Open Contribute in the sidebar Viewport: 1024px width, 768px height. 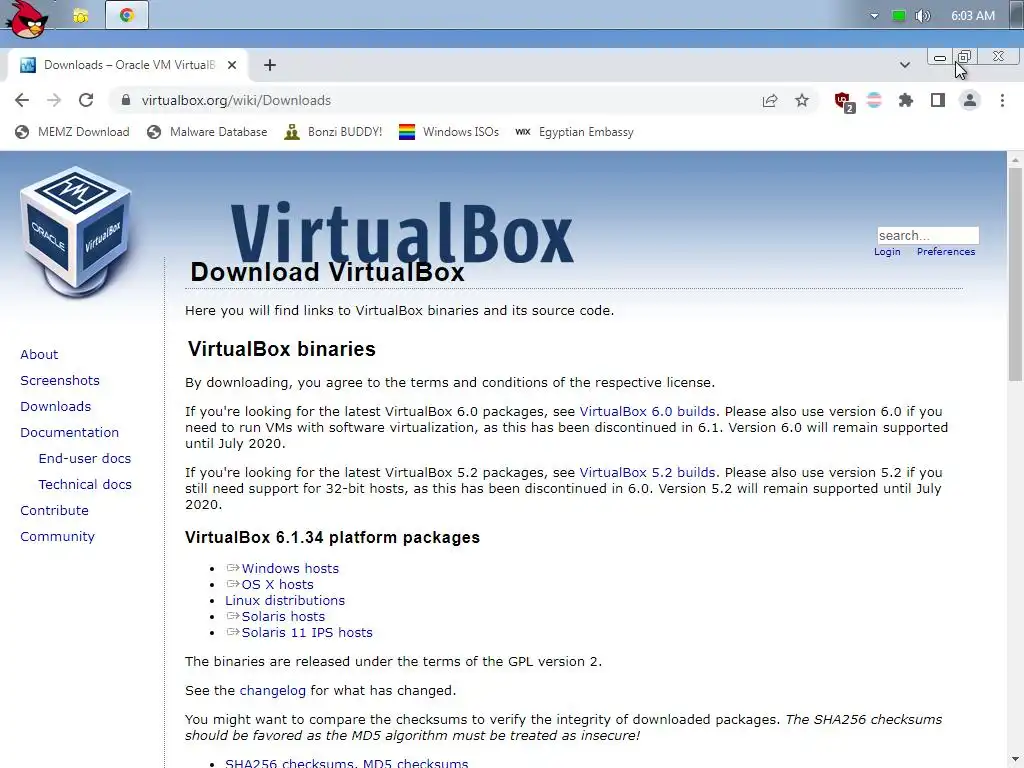click(54, 511)
